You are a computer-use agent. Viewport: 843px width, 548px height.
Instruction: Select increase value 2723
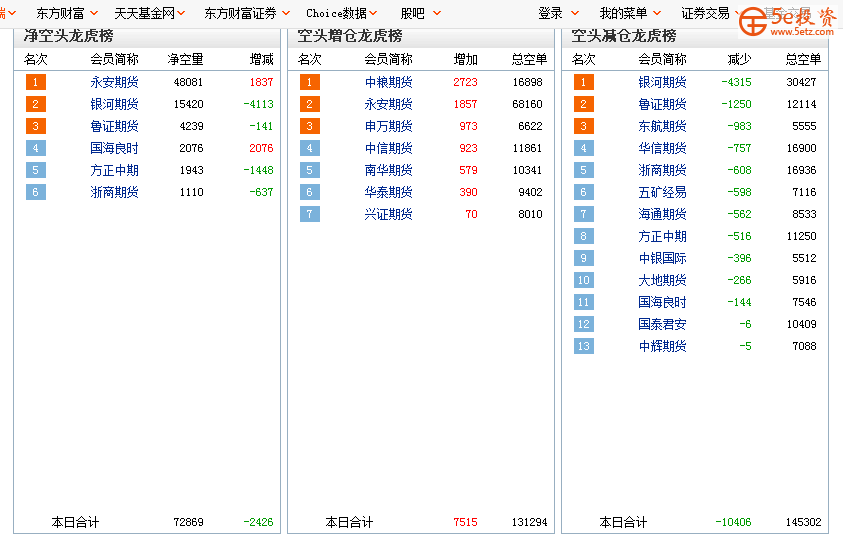click(x=465, y=82)
